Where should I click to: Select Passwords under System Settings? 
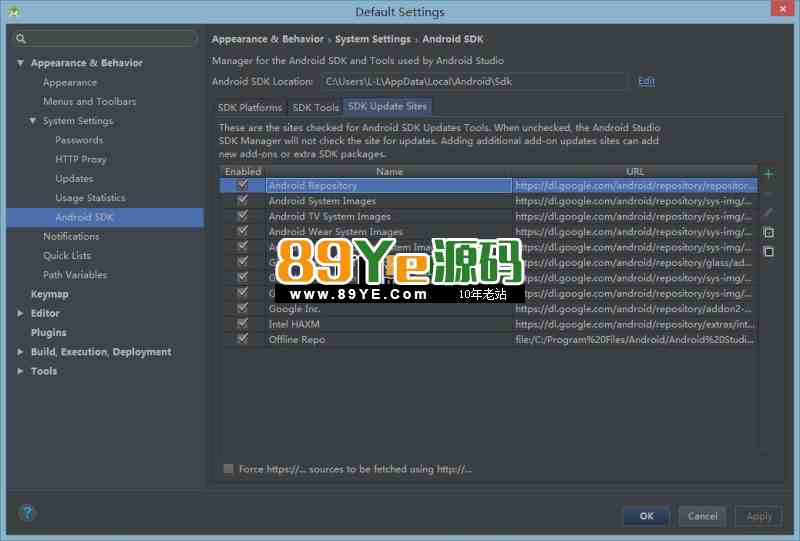coord(79,140)
